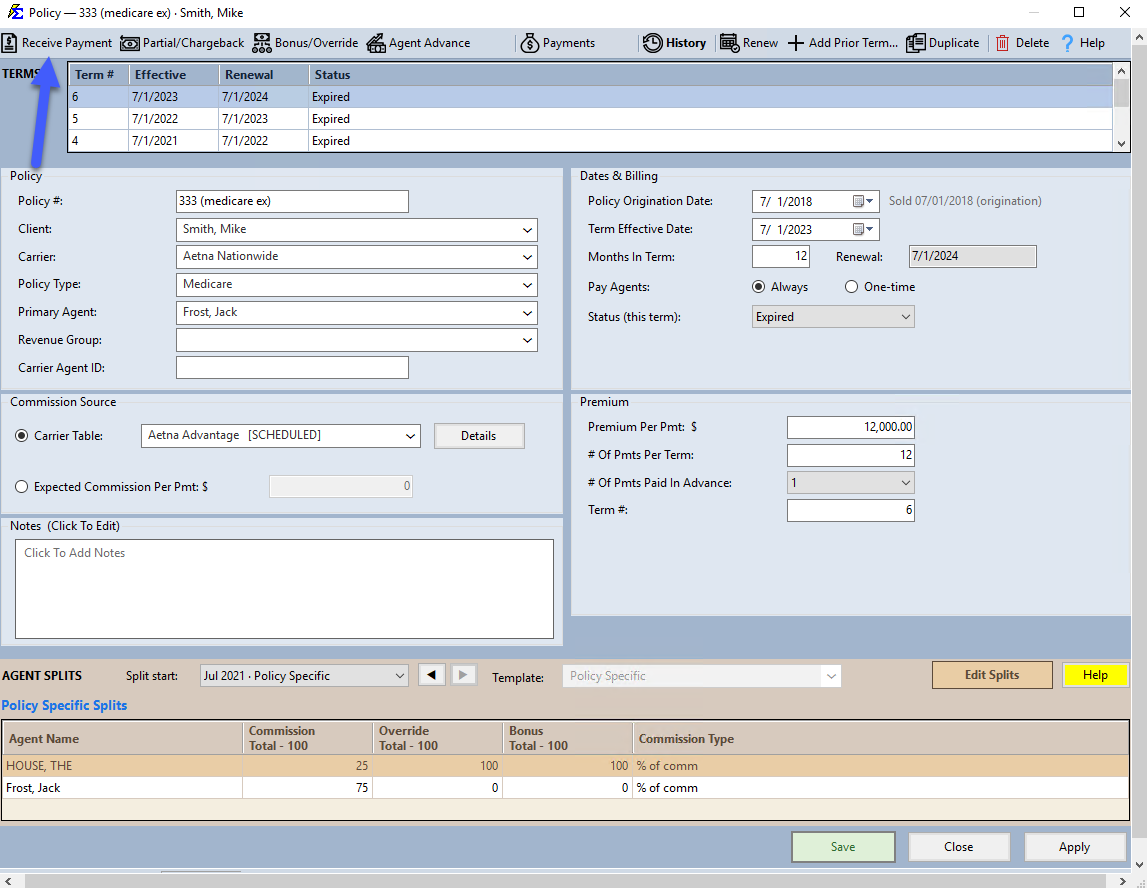This screenshot has height=888, width=1147.
Task: Click the yellow Help button for splits
Action: coord(1095,675)
